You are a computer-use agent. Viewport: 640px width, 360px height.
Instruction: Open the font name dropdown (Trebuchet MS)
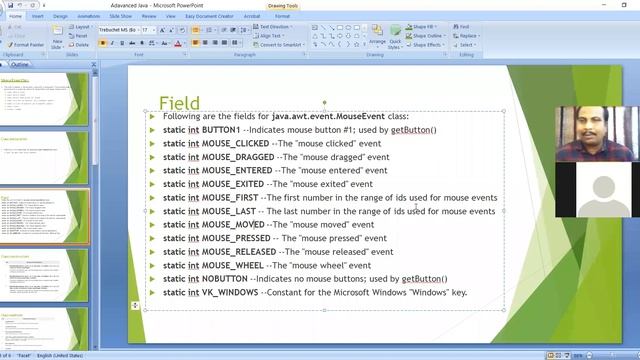pos(138,30)
